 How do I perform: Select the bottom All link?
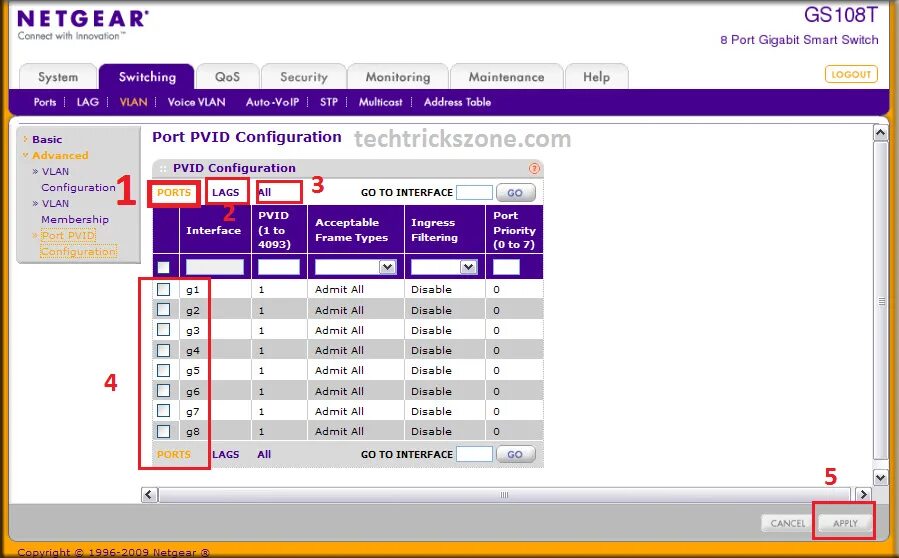tap(264, 454)
